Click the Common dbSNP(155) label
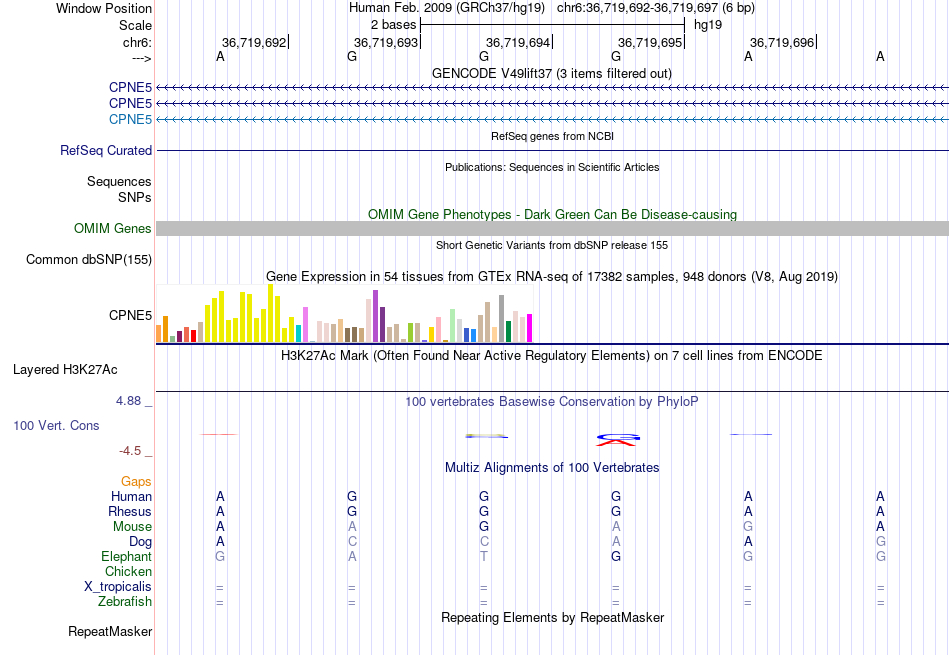This screenshot has height=655, width=950. click(89, 259)
